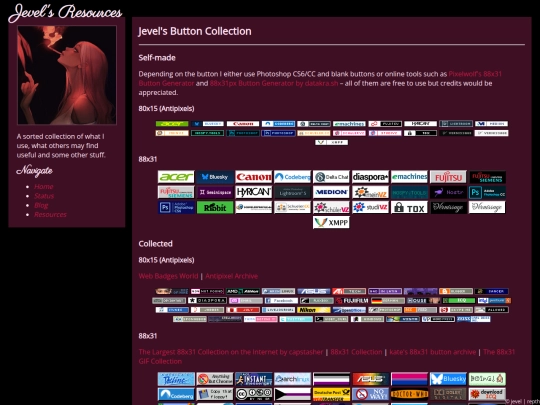This screenshot has width=540, height=405.
Task: Click the Dolby Digital button
Action: point(448,394)
